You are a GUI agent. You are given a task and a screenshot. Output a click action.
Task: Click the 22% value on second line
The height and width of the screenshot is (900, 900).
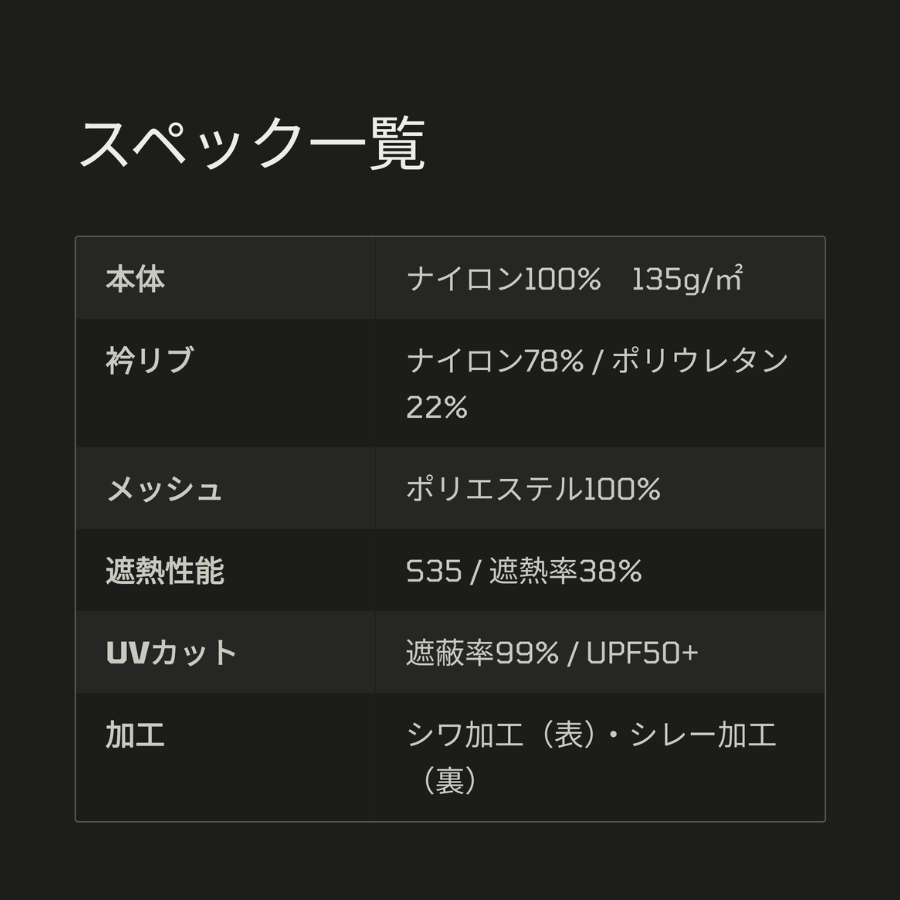tap(436, 408)
